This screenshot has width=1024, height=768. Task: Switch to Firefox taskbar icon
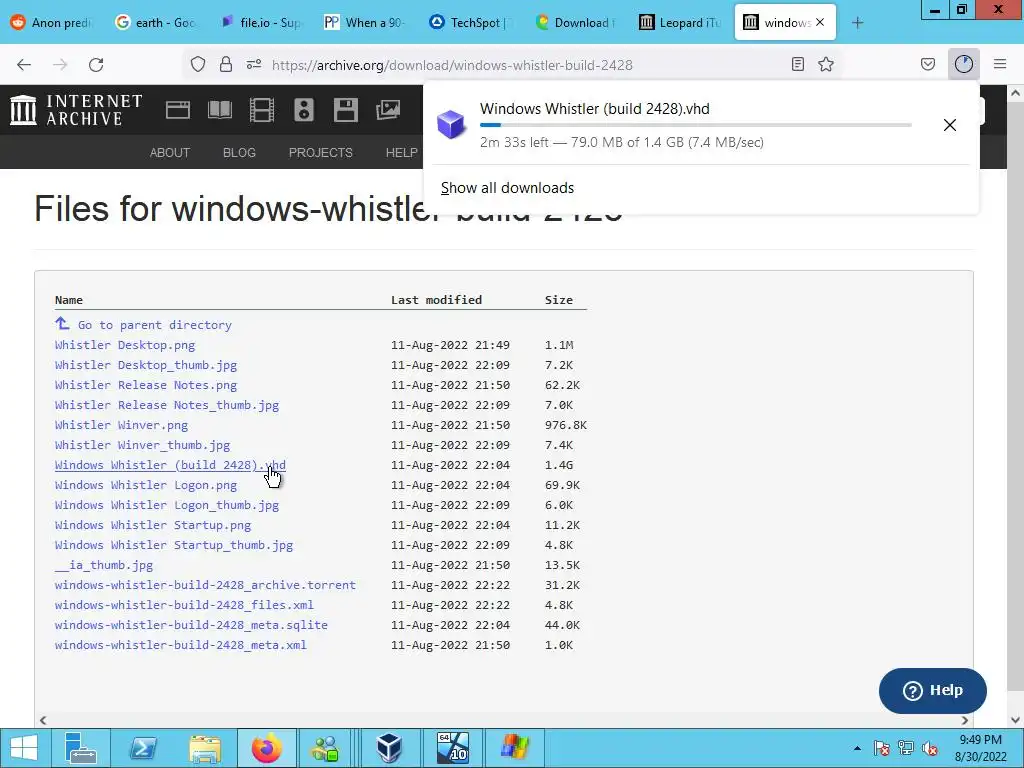(x=267, y=748)
